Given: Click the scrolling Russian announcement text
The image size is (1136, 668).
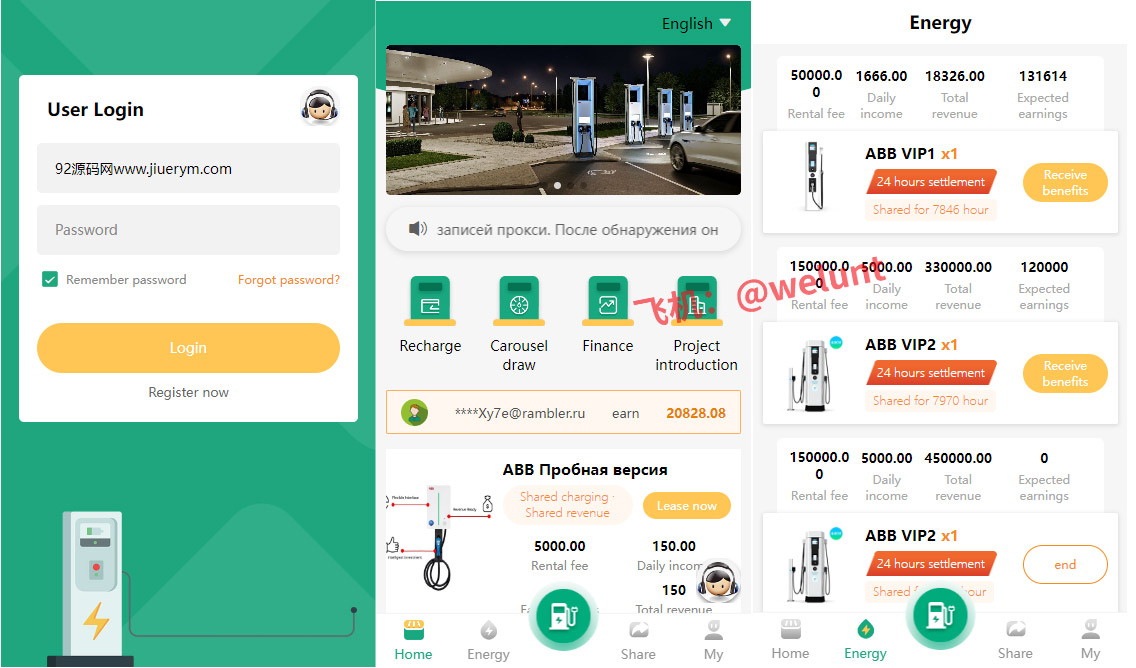Looking at the screenshot, I should [577, 230].
